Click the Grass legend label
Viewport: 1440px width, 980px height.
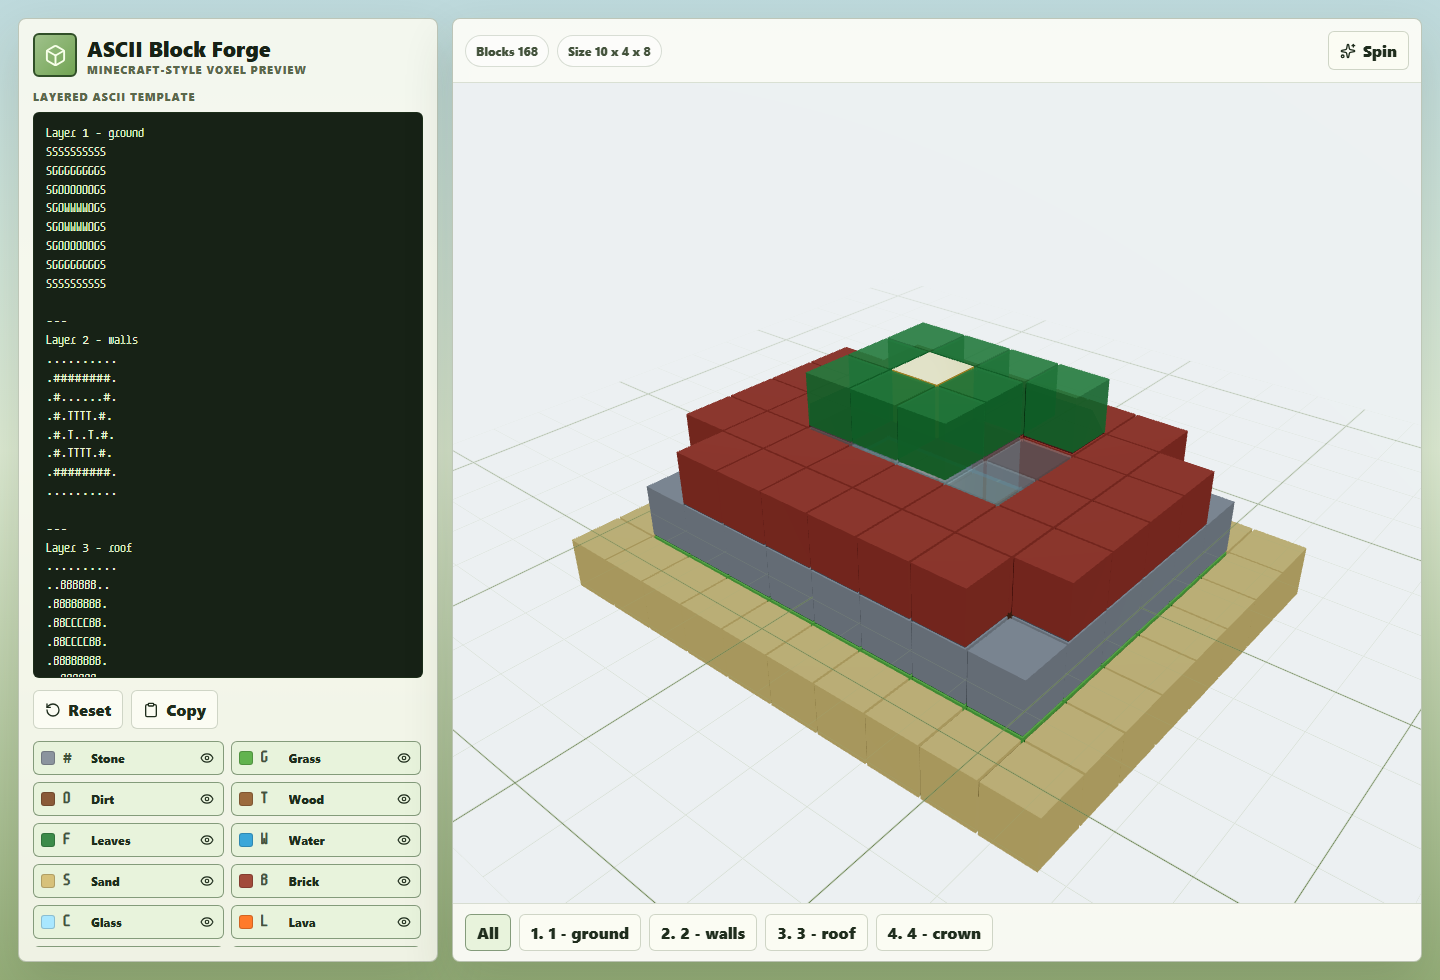tap(305, 759)
